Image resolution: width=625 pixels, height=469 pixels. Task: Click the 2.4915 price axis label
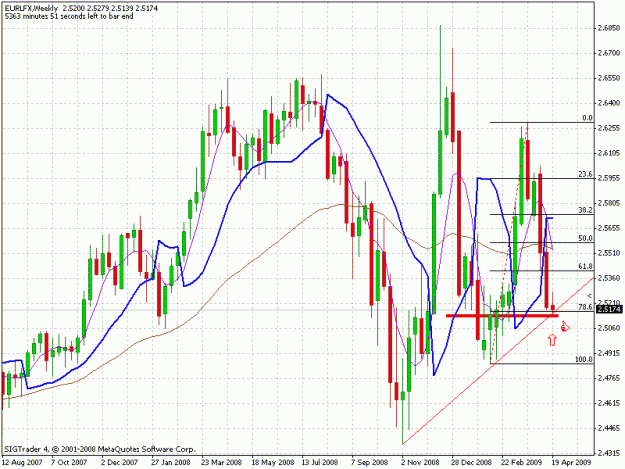(x=609, y=353)
